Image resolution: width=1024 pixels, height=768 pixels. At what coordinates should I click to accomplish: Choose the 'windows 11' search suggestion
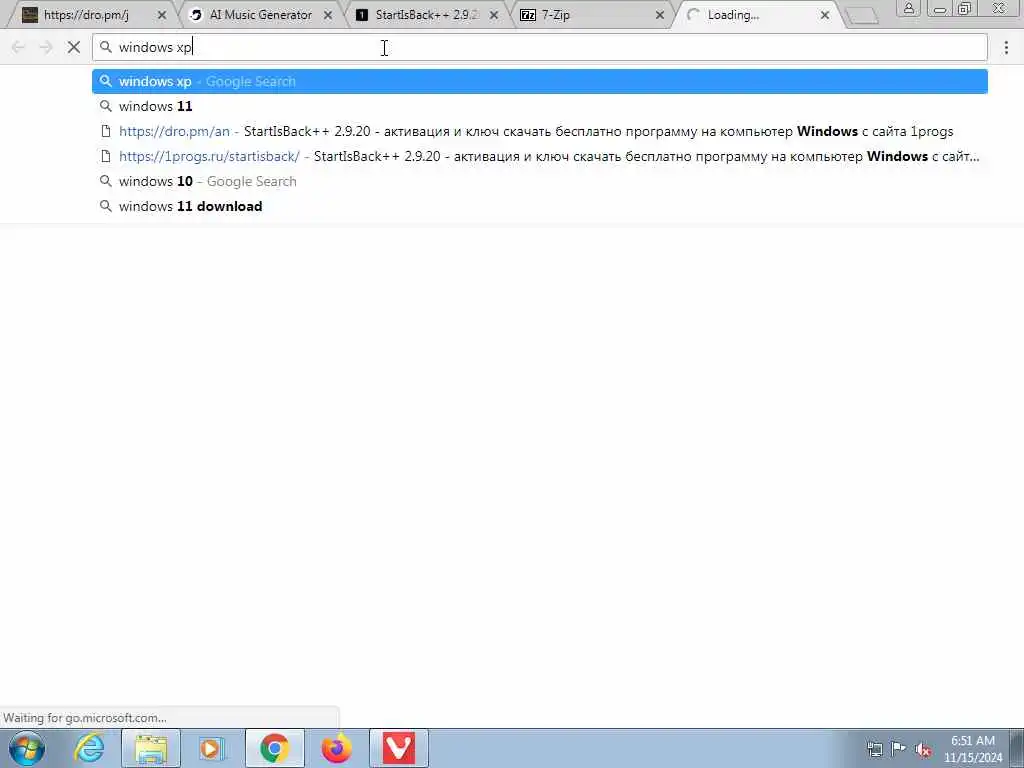coord(539,106)
